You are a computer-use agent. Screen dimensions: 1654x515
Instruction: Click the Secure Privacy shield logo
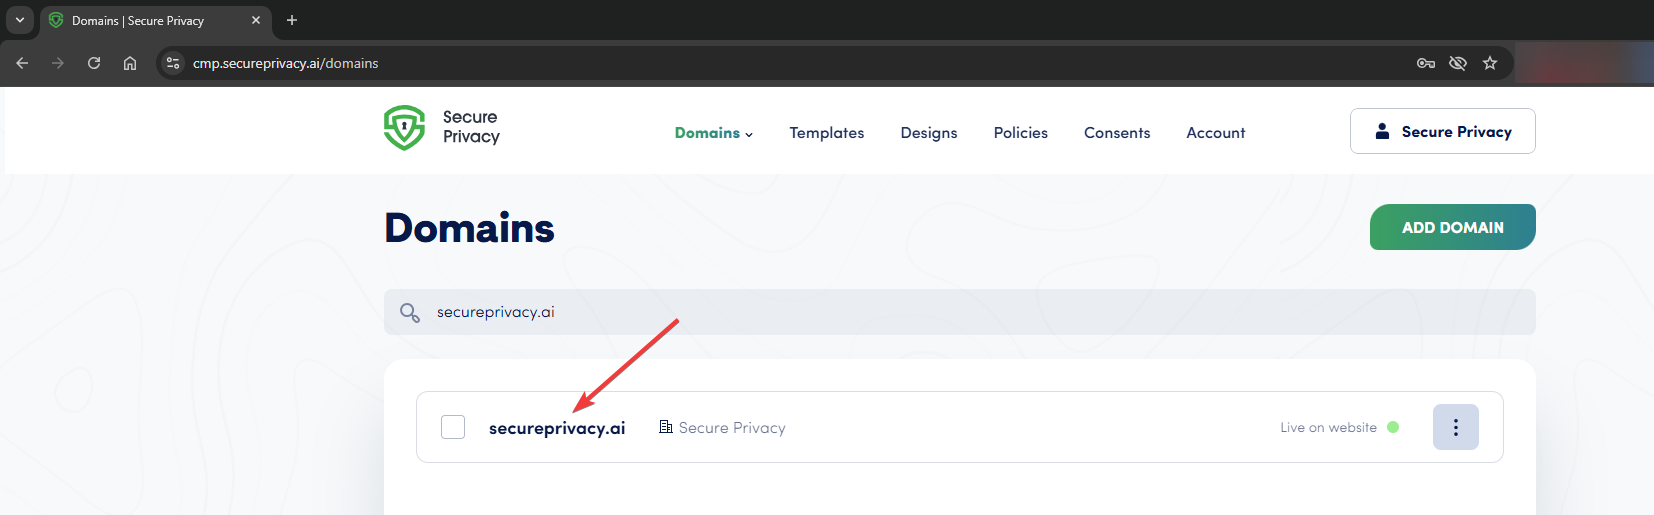click(404, 128)
